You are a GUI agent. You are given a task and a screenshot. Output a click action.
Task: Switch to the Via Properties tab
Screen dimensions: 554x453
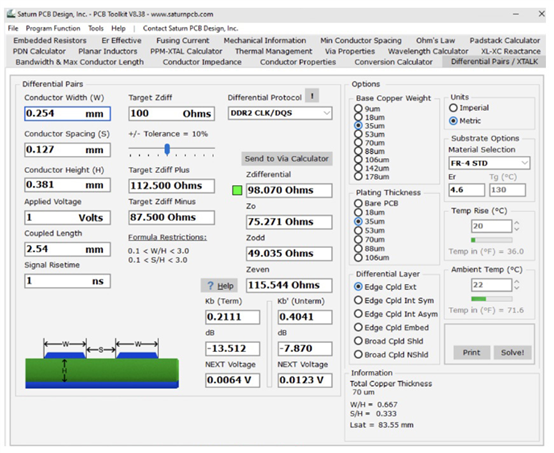(x=350, y=51)
